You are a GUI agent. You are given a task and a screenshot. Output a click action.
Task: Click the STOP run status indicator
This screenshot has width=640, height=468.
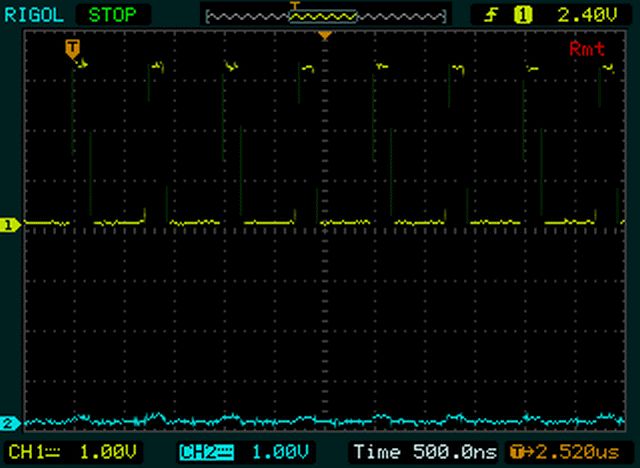point(112,16)
